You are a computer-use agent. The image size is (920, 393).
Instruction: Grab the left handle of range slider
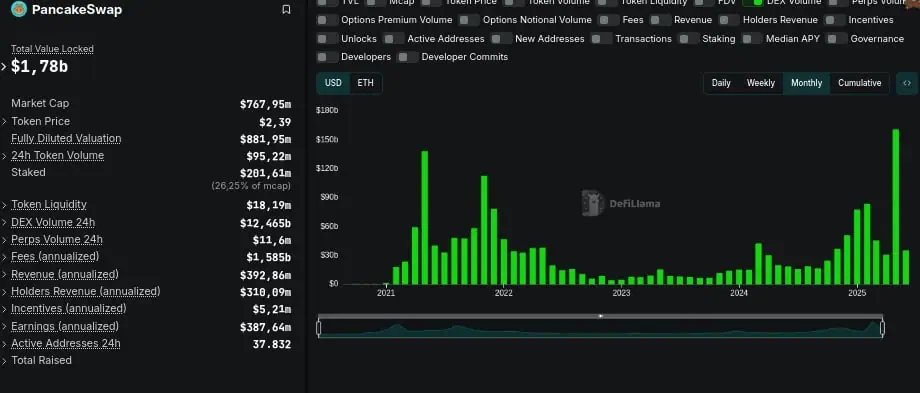tap(319, 328)
